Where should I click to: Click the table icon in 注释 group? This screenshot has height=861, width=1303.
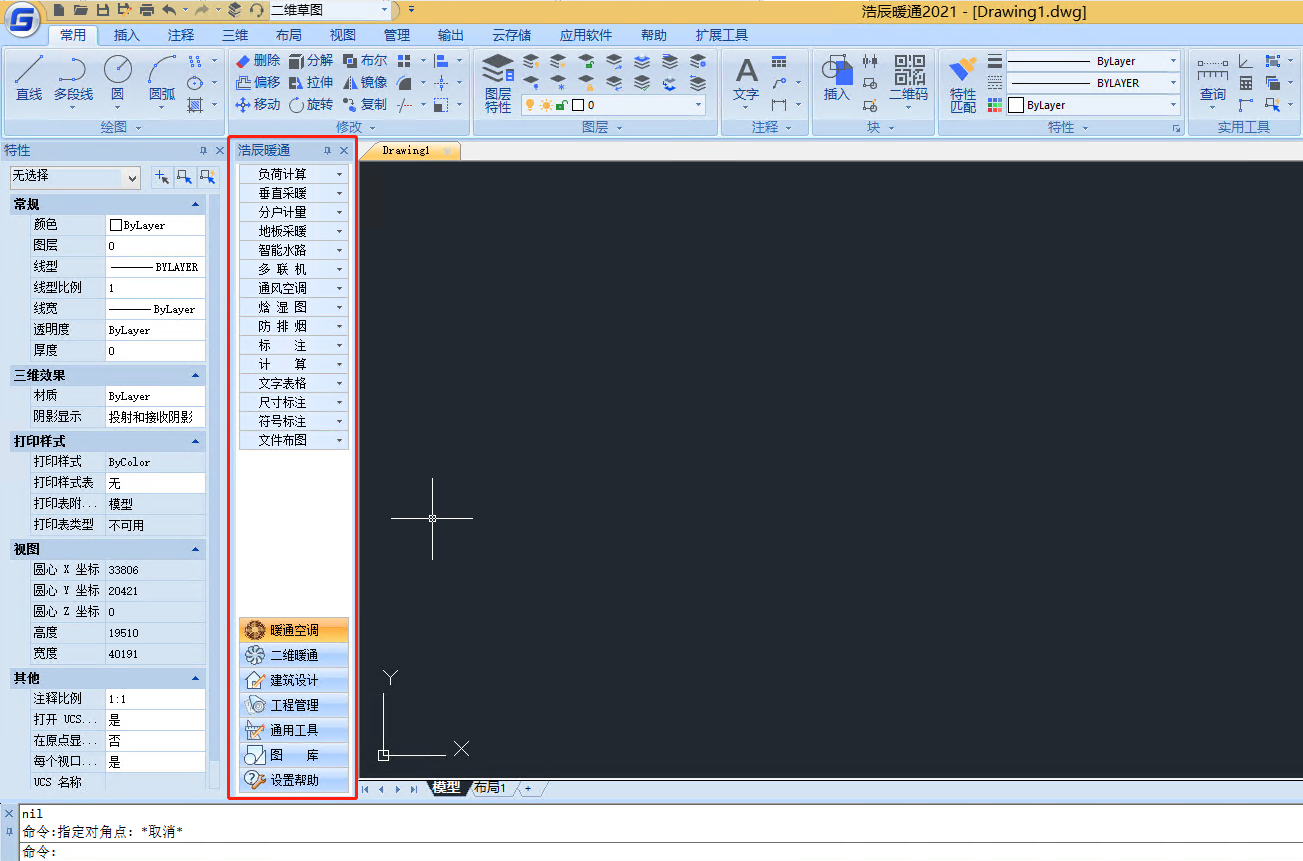click(779, 61)
